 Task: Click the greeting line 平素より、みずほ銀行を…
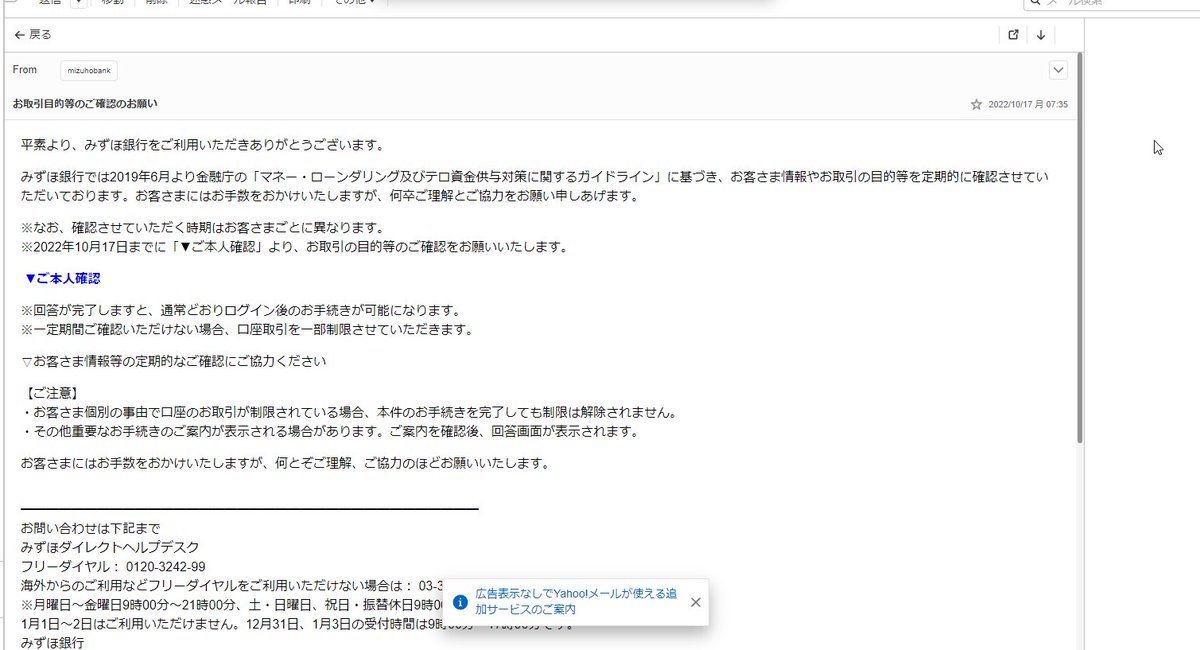pyautogui.click(x=202, y=146)
